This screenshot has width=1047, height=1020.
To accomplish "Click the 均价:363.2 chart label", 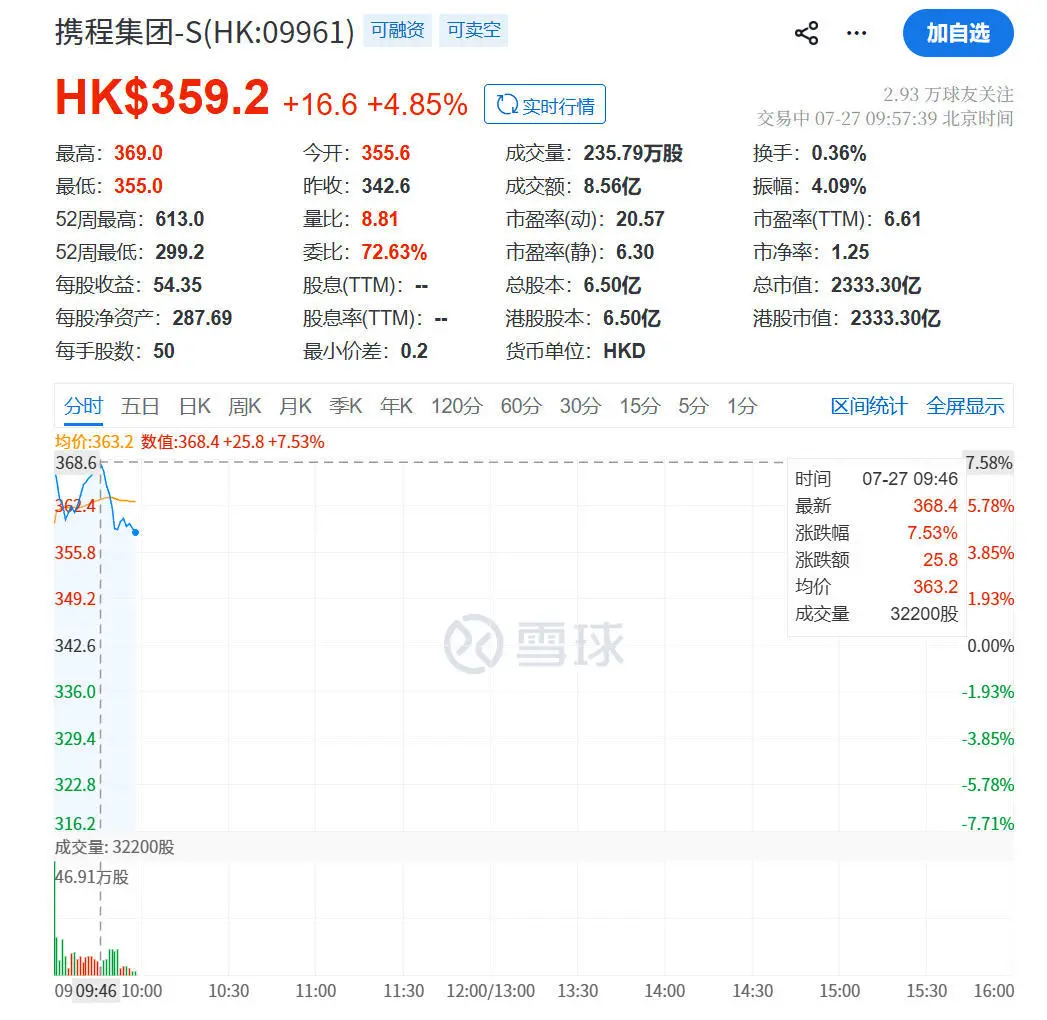I will click(94, 442).
